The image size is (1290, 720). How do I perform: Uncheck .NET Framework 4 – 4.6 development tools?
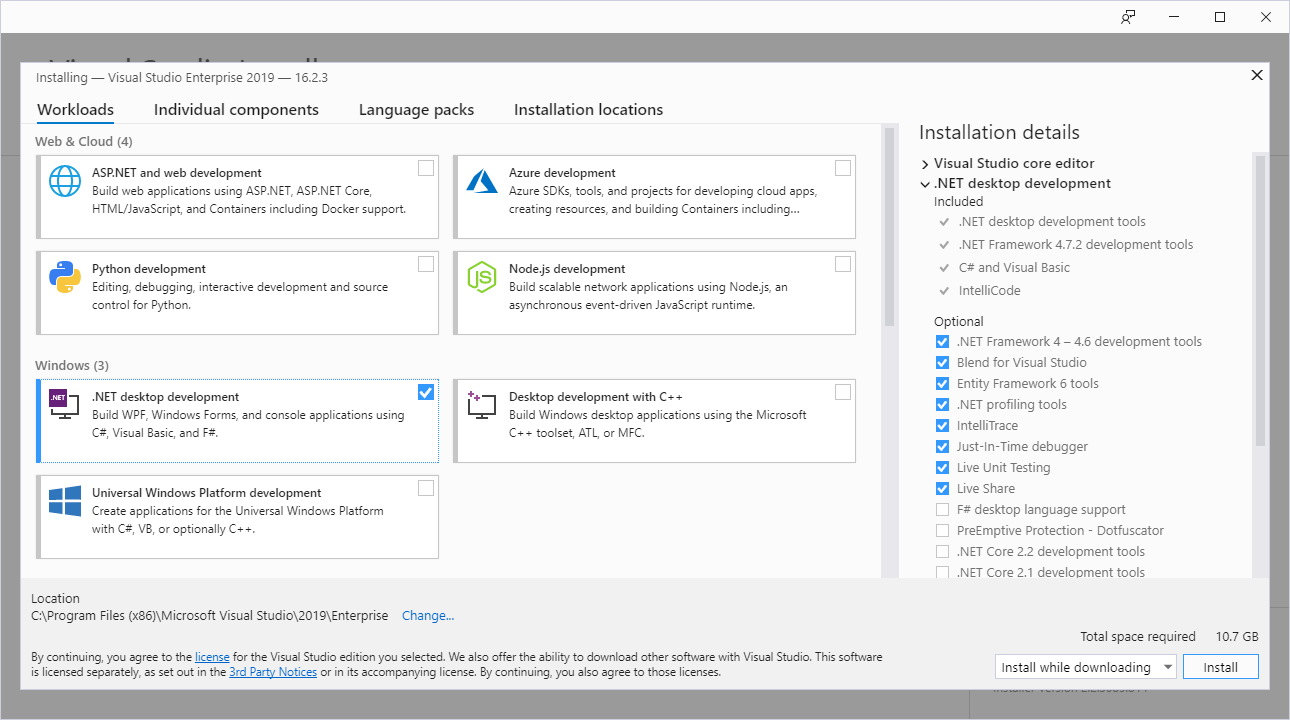pyautogui.click(x=942, y=342)
